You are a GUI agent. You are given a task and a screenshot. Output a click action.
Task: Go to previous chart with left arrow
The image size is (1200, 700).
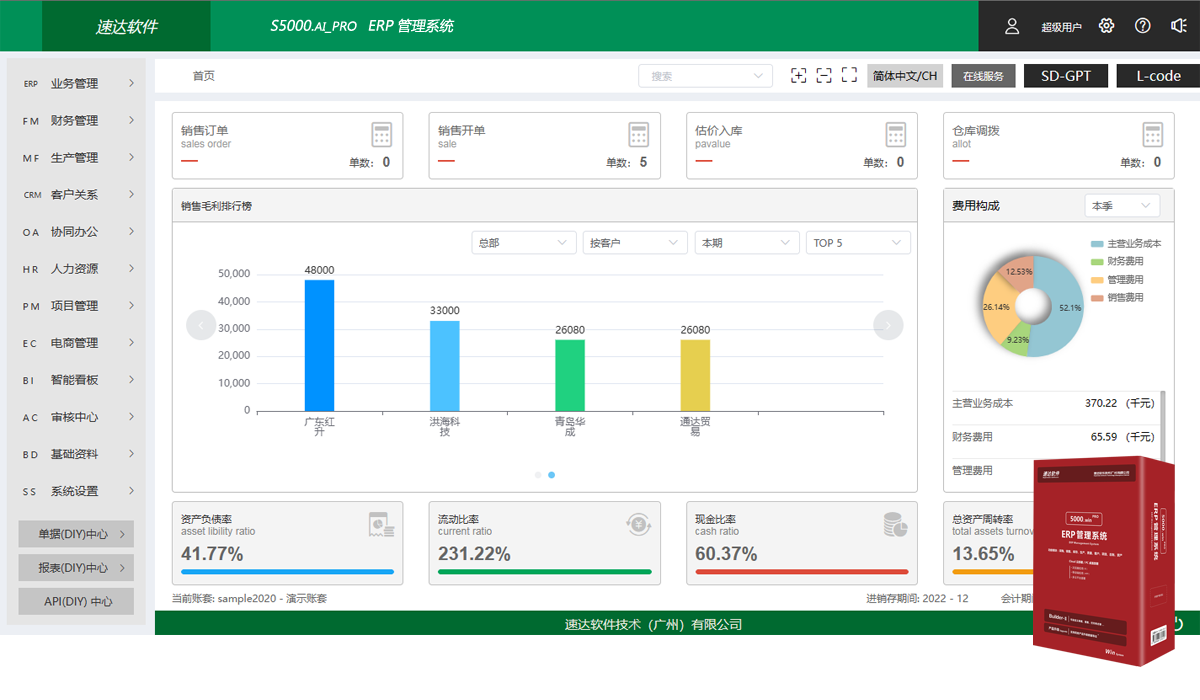[x=201, y=325]
